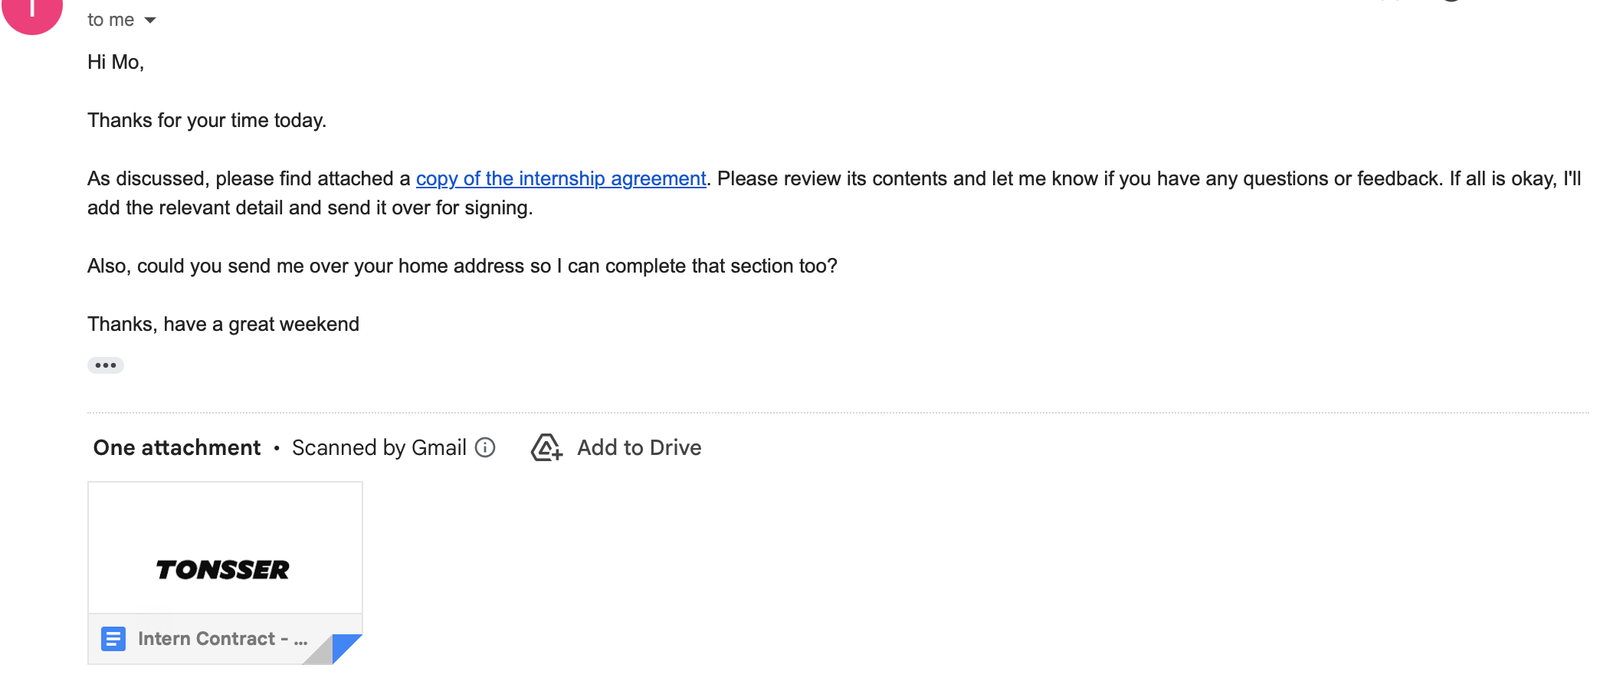Click the "to me" recipient text
This screenshot has height=677, width=1600.
coord(110,20)
